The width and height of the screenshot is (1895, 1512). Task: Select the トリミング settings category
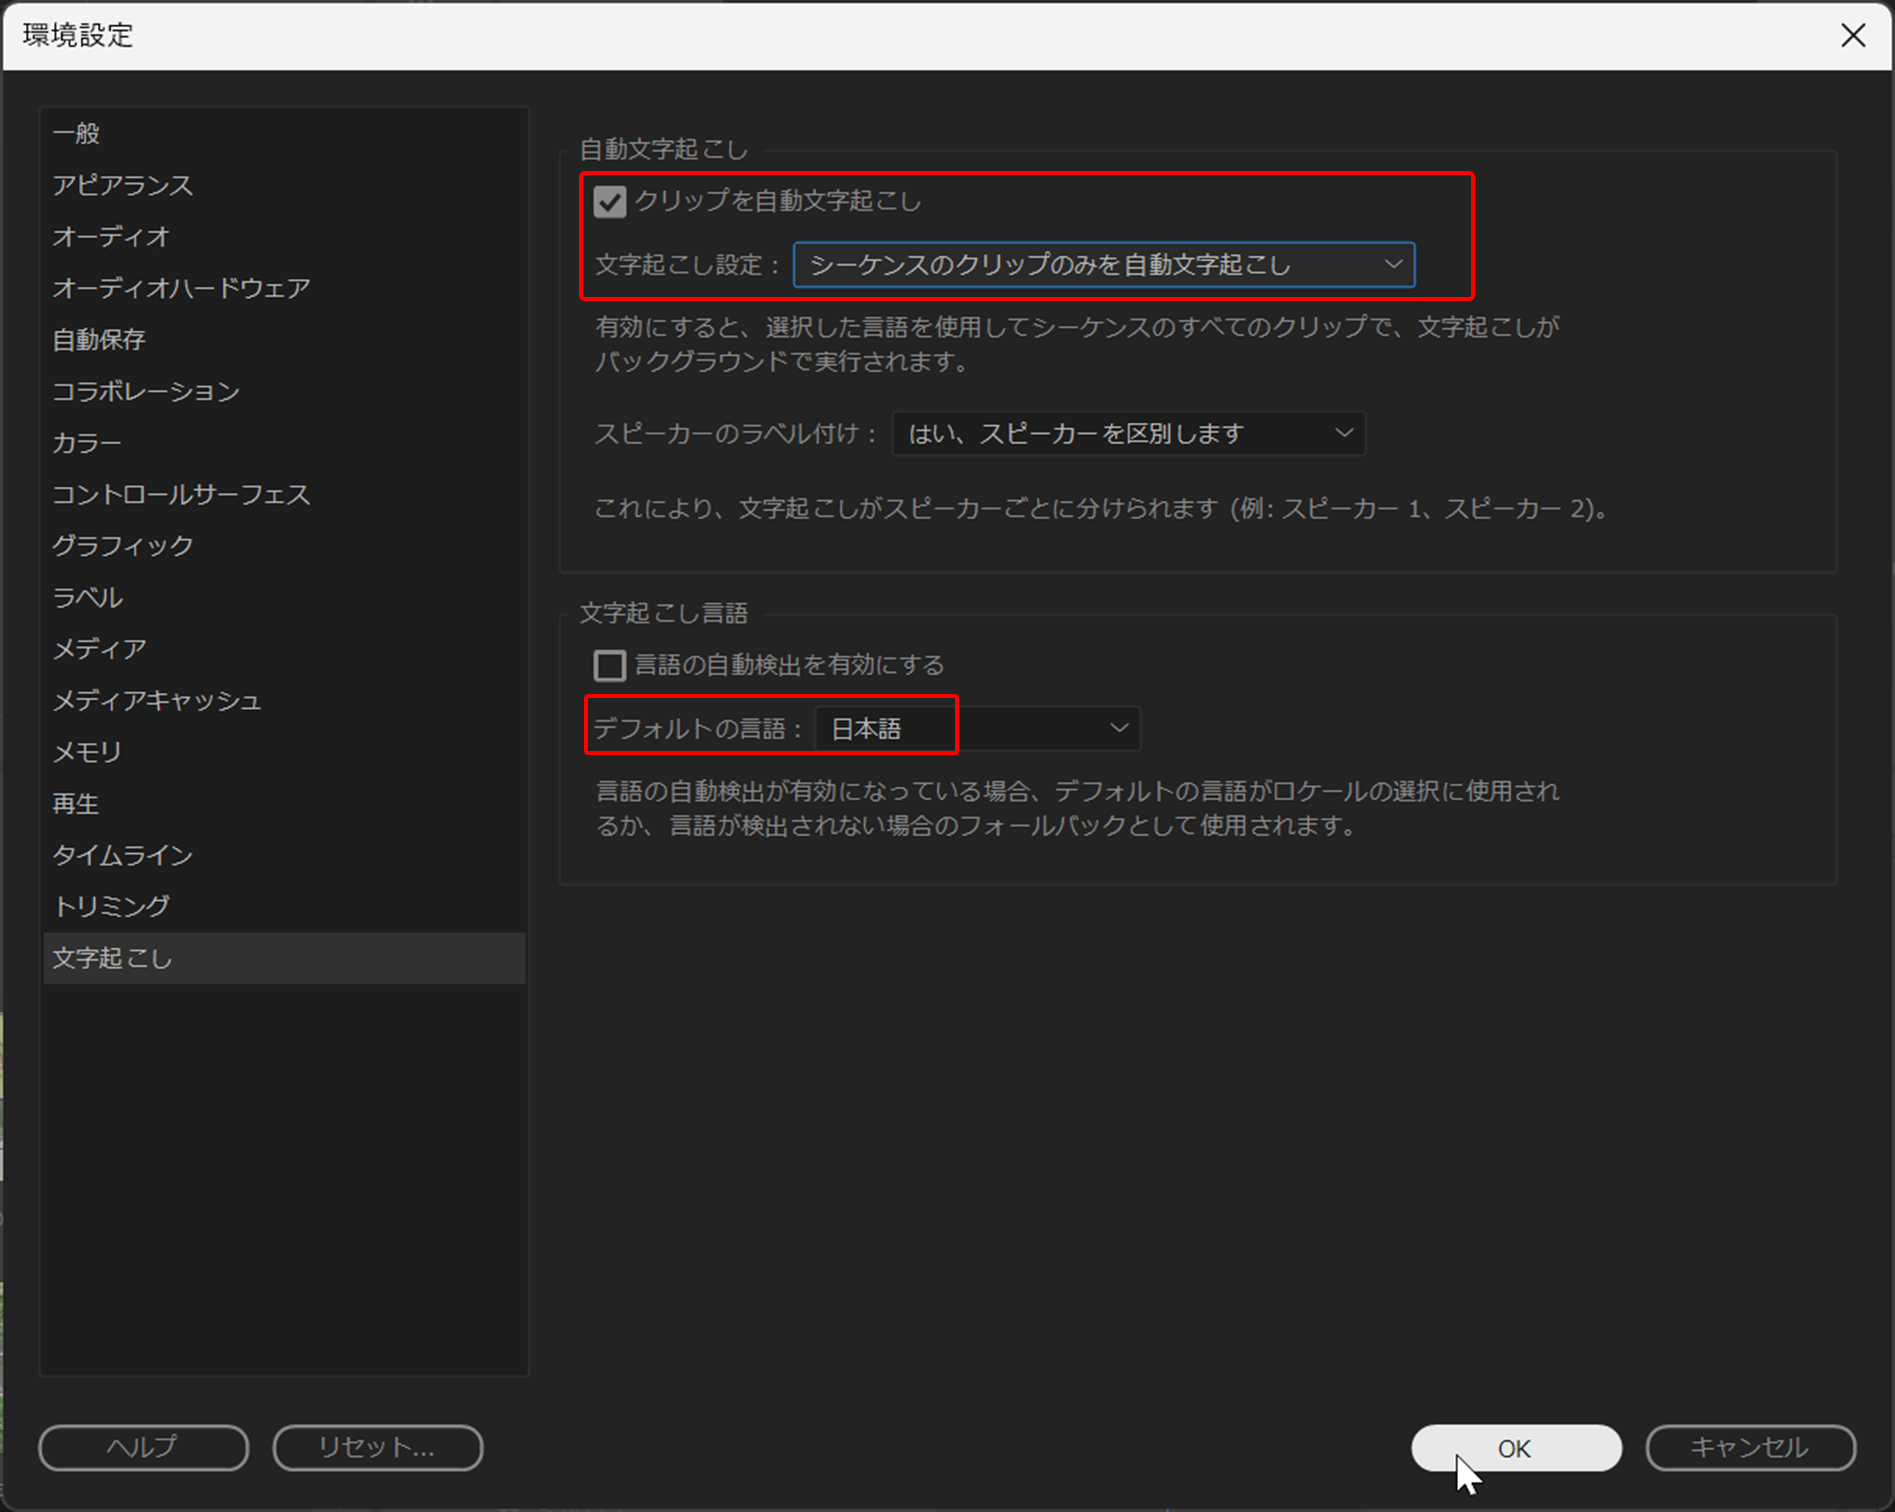[111, 906]
